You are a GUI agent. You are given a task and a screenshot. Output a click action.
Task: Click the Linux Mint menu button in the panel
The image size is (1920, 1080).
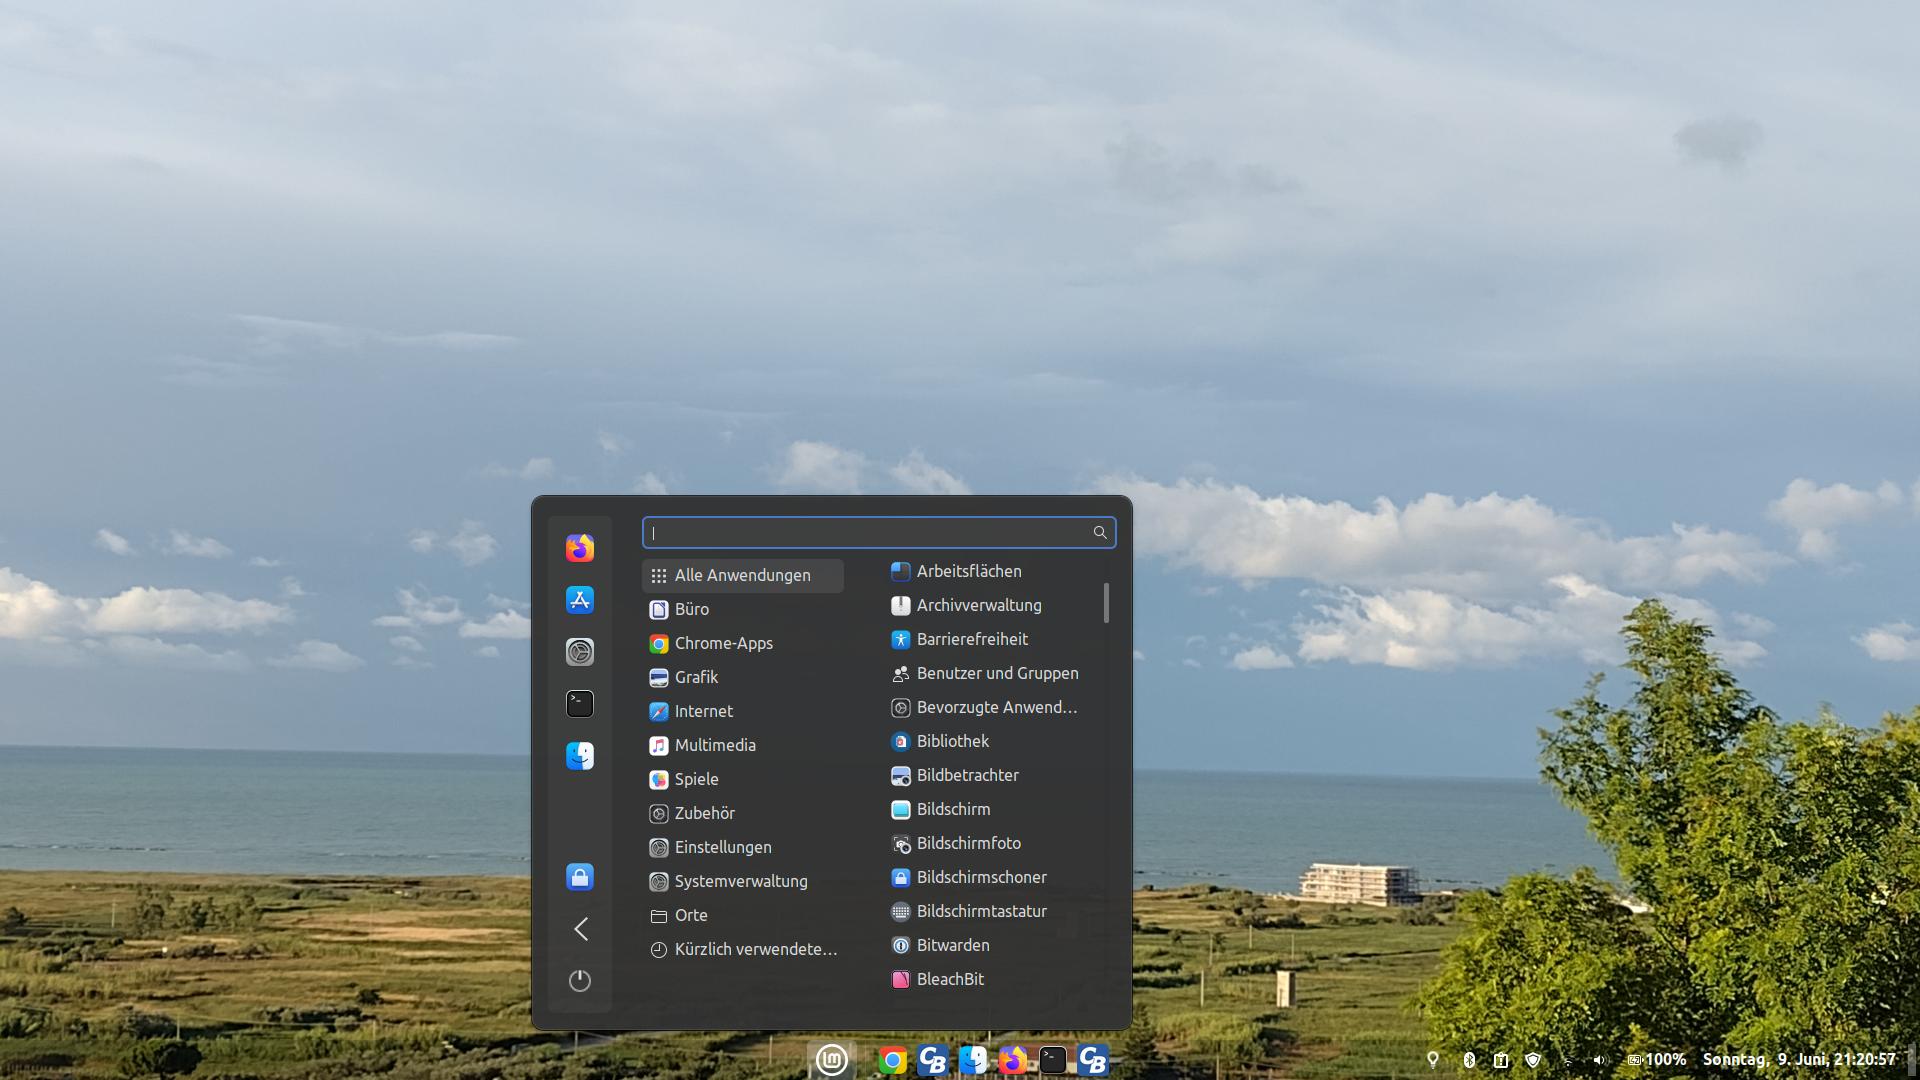pos(831,1060)
